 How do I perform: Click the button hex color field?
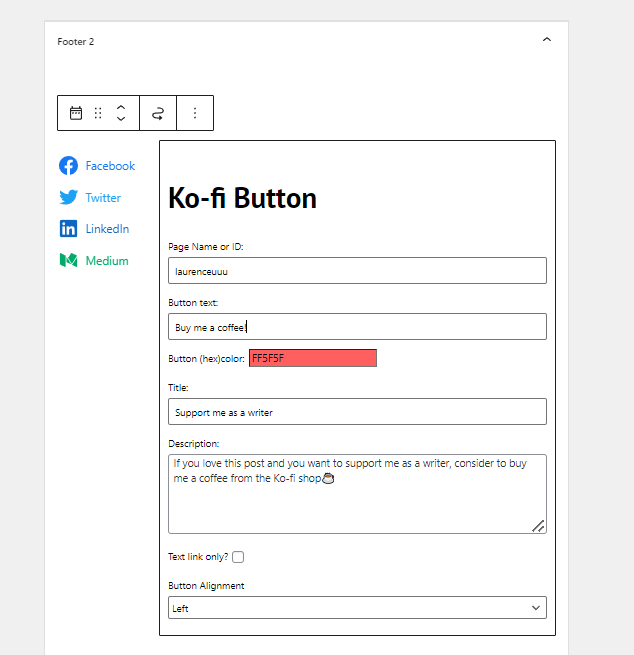click(x=312, y=358)
